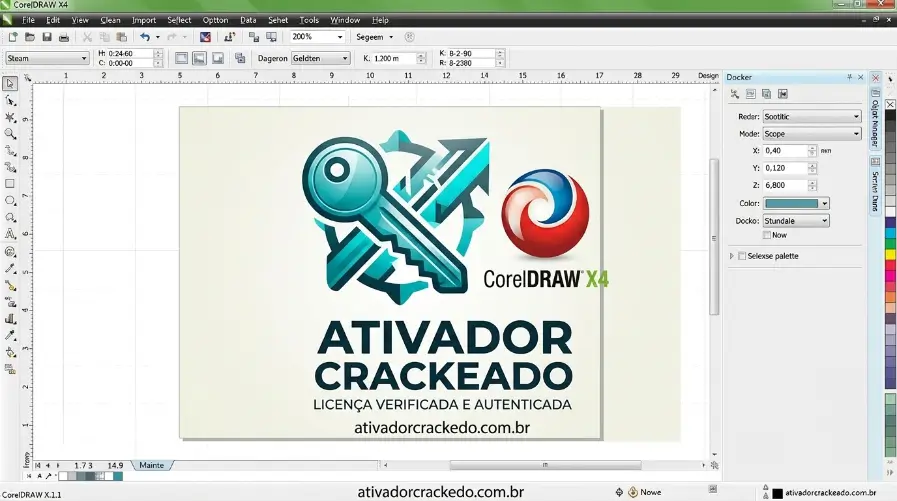
Task: Expand the Selexse palette section
Action: [x=732, y=256]
